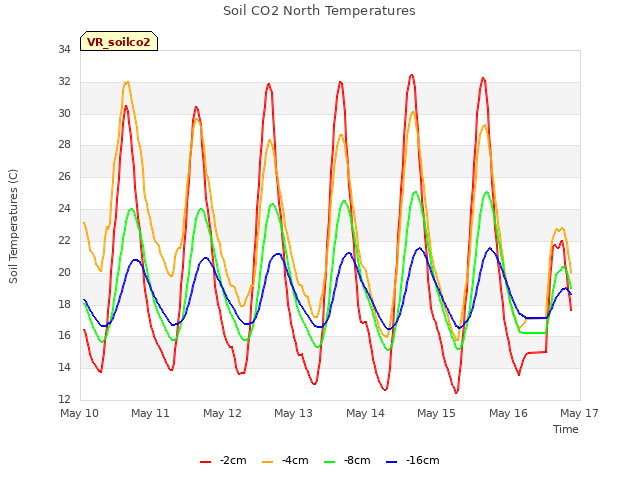
Task: Click the May 15 x-axis tick label
Action: pos(436,413)
